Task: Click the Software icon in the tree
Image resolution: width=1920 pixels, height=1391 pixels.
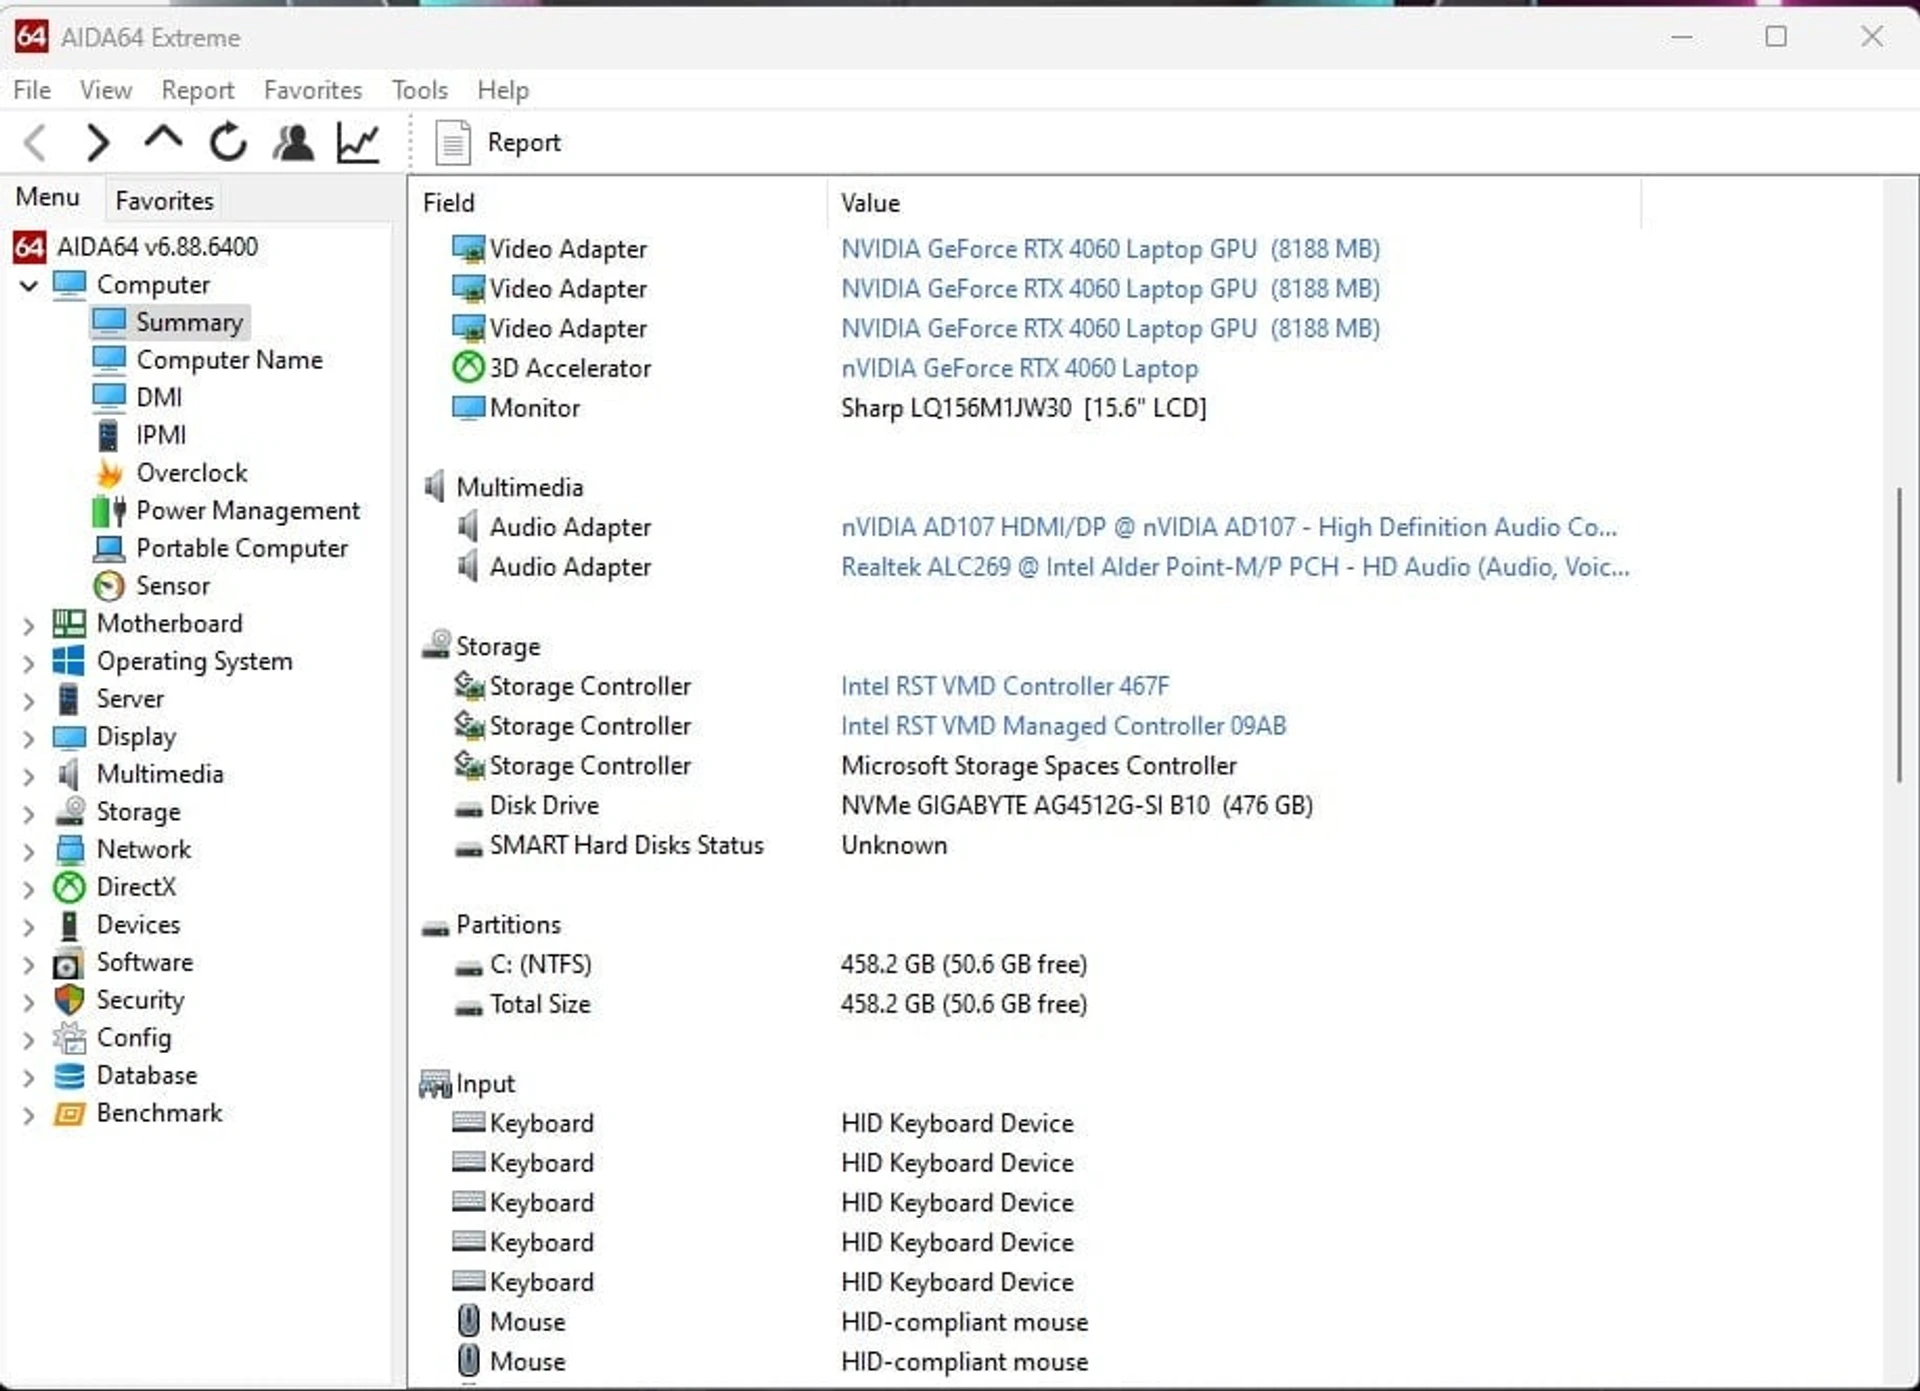Action: [x=68, y=963]
